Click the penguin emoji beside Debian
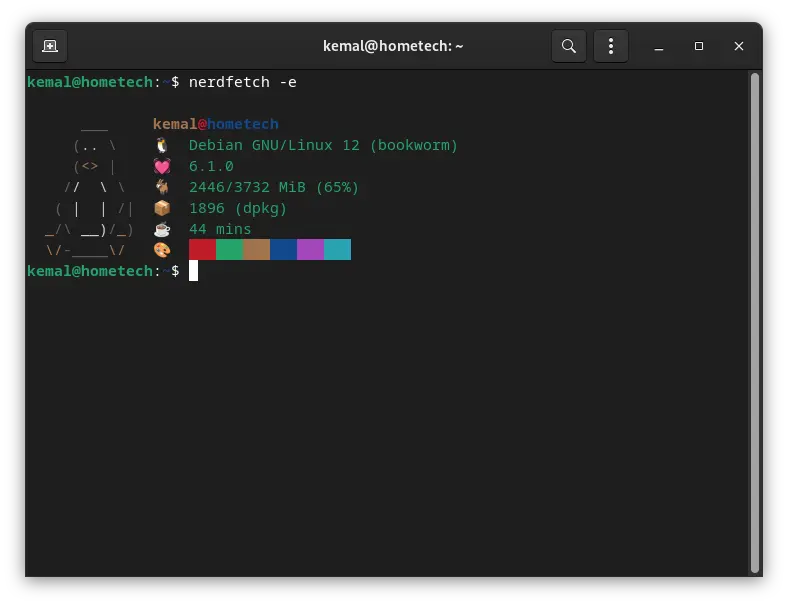788x605 pixels. (162, 145)
